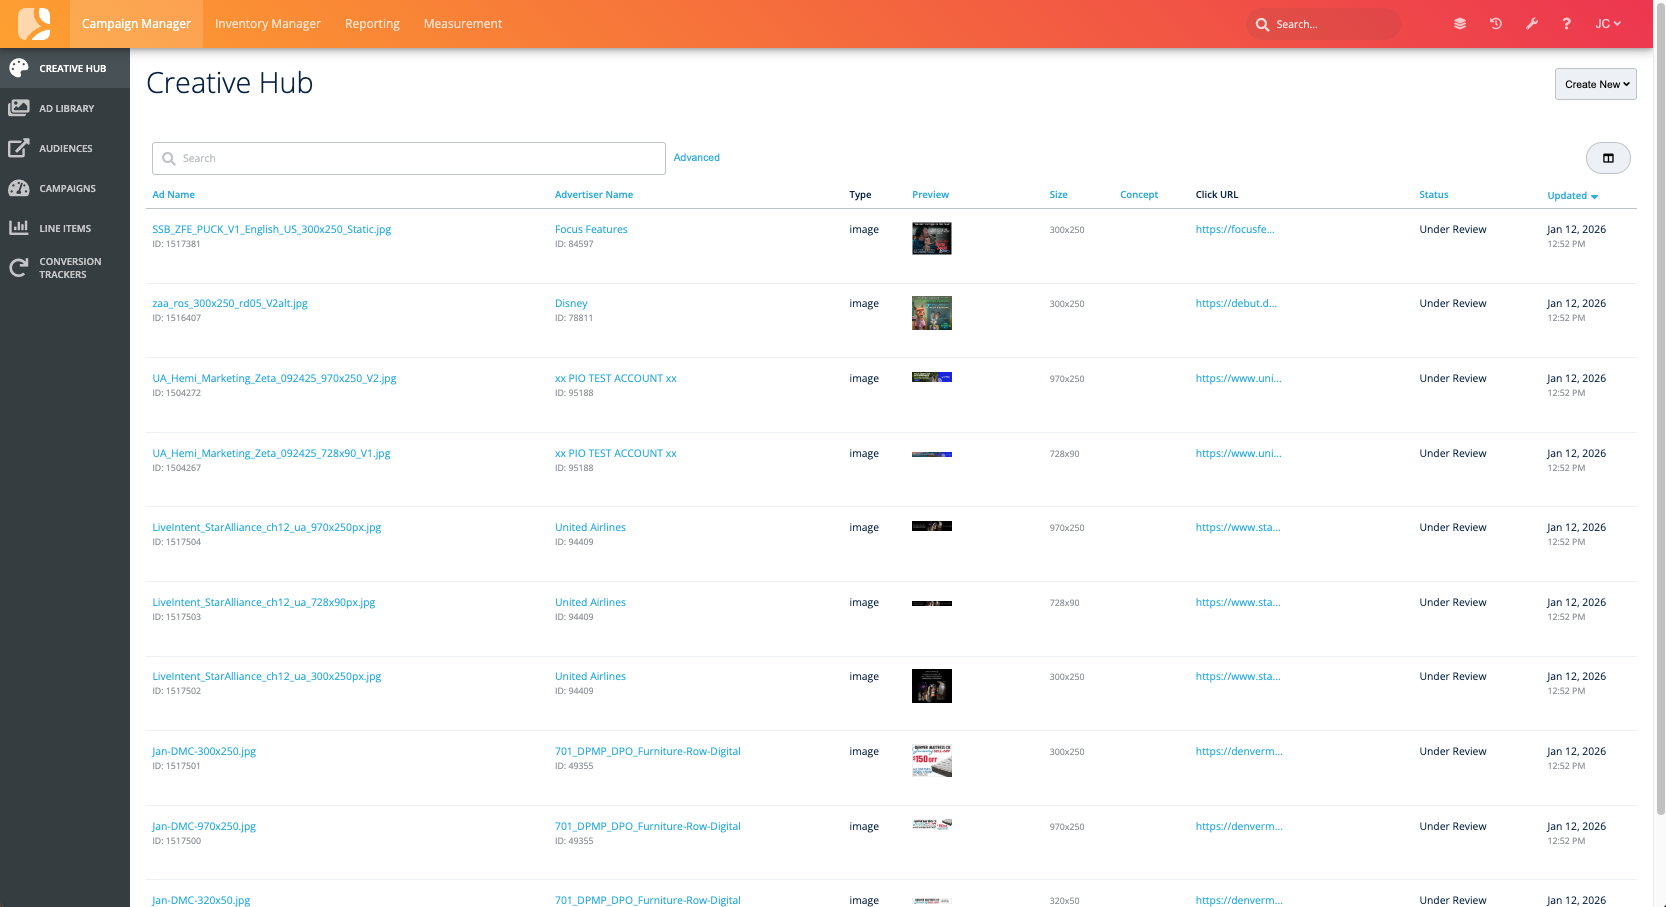Screen dimensions: 1666x907
Task: Open the history icon in top bar
Action: pos(1496,24)
